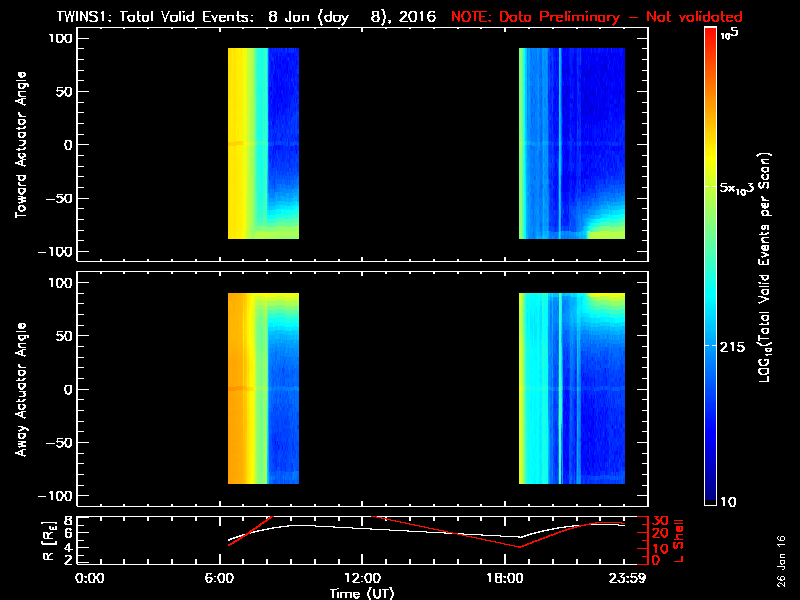
Task: Click the 50 tick label on the Away Actuator axis
Action: tap(65, 336)
